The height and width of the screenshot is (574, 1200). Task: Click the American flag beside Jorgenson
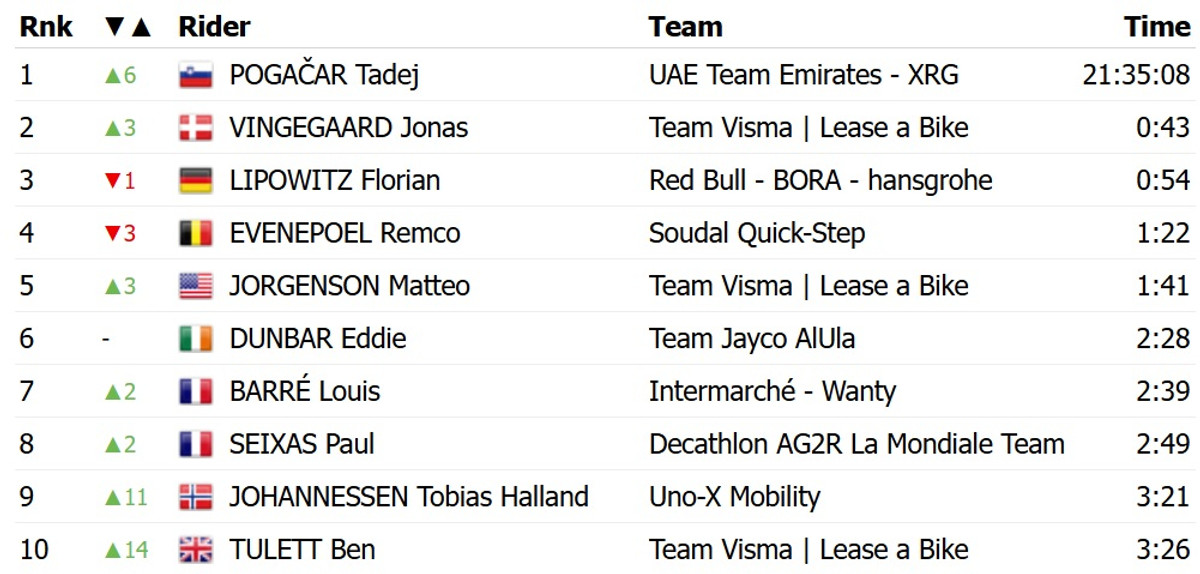pos(196,286)
